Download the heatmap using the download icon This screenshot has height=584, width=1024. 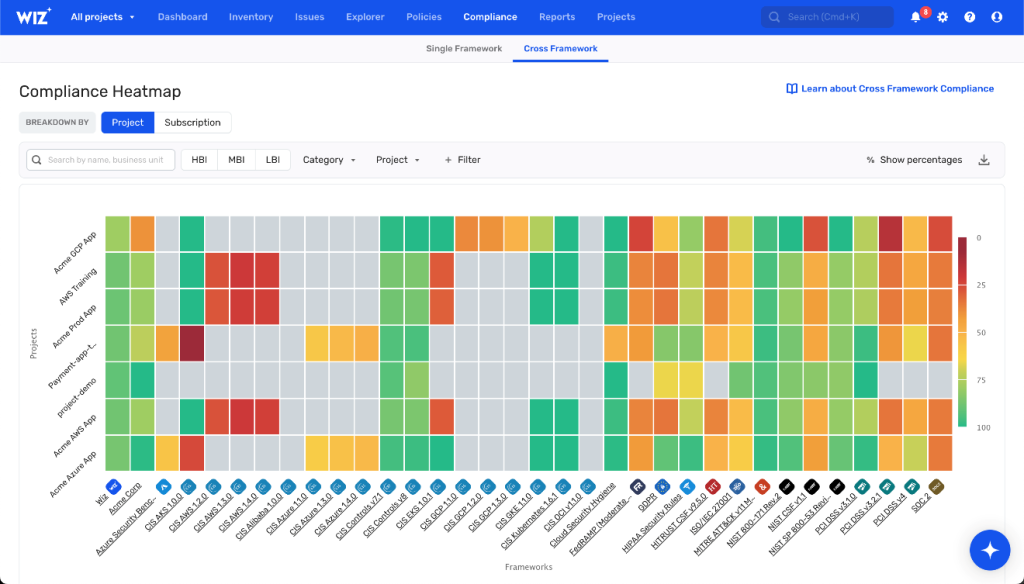tap(984, 160)
